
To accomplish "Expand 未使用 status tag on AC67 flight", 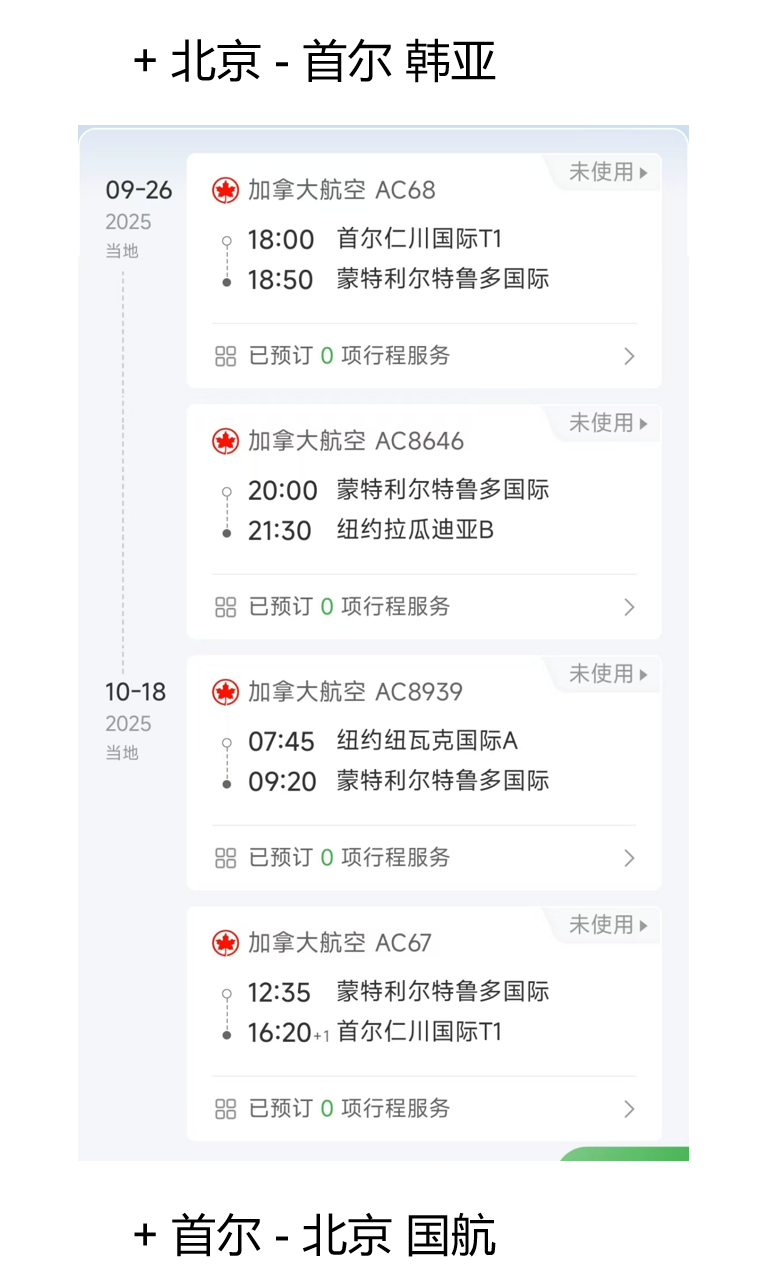I will [x=608, y=925].
